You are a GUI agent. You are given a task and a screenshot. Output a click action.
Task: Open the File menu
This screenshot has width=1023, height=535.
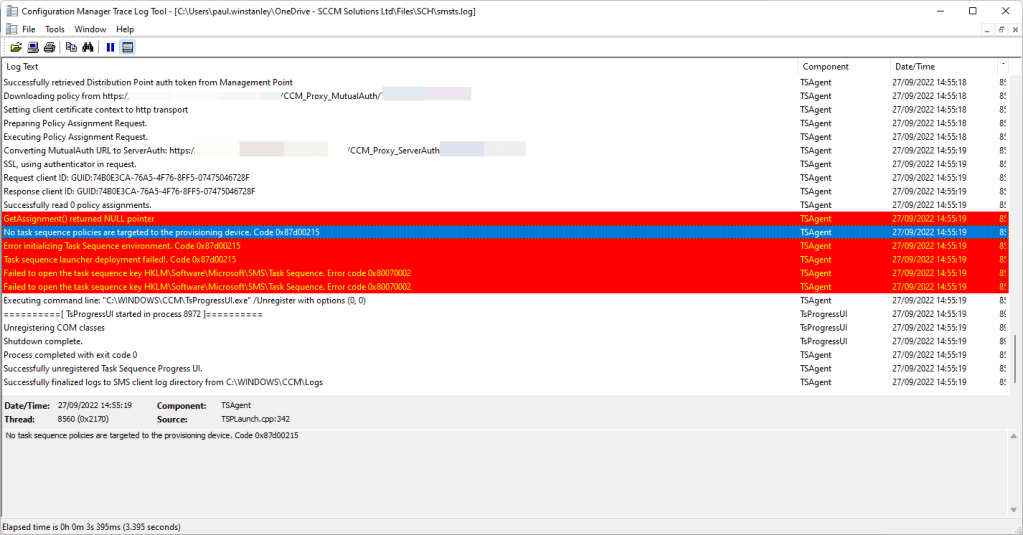(x=28, y=29)
